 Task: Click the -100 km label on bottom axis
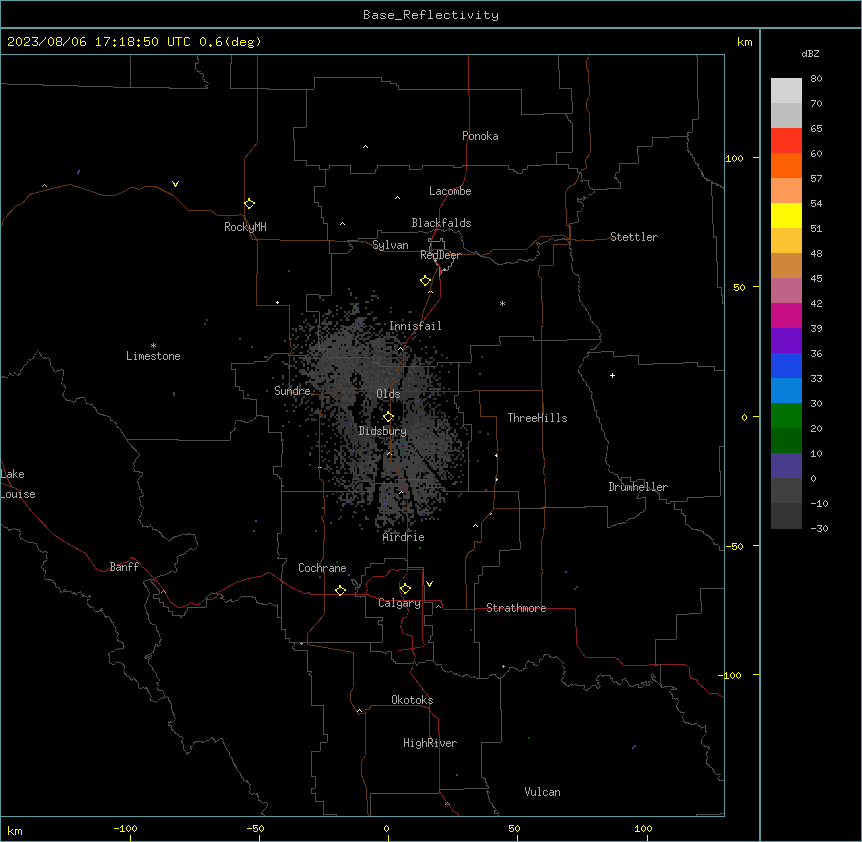125,829
